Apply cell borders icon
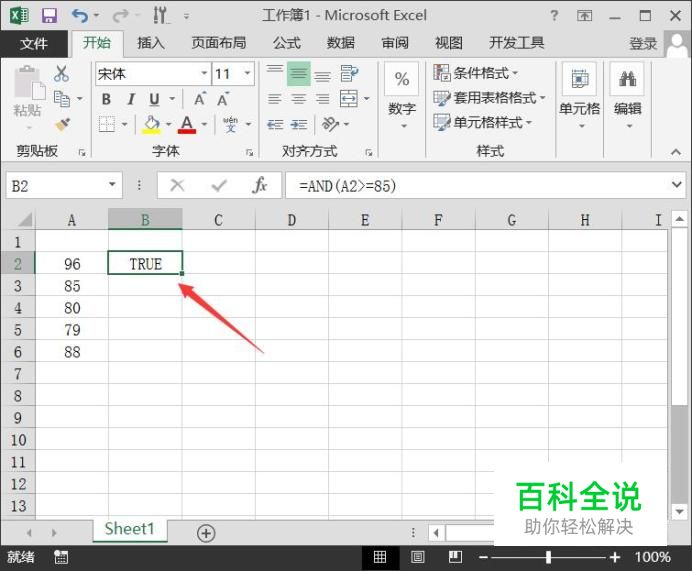The width and height of the screenshot is (692, 571). coord(107,124)
